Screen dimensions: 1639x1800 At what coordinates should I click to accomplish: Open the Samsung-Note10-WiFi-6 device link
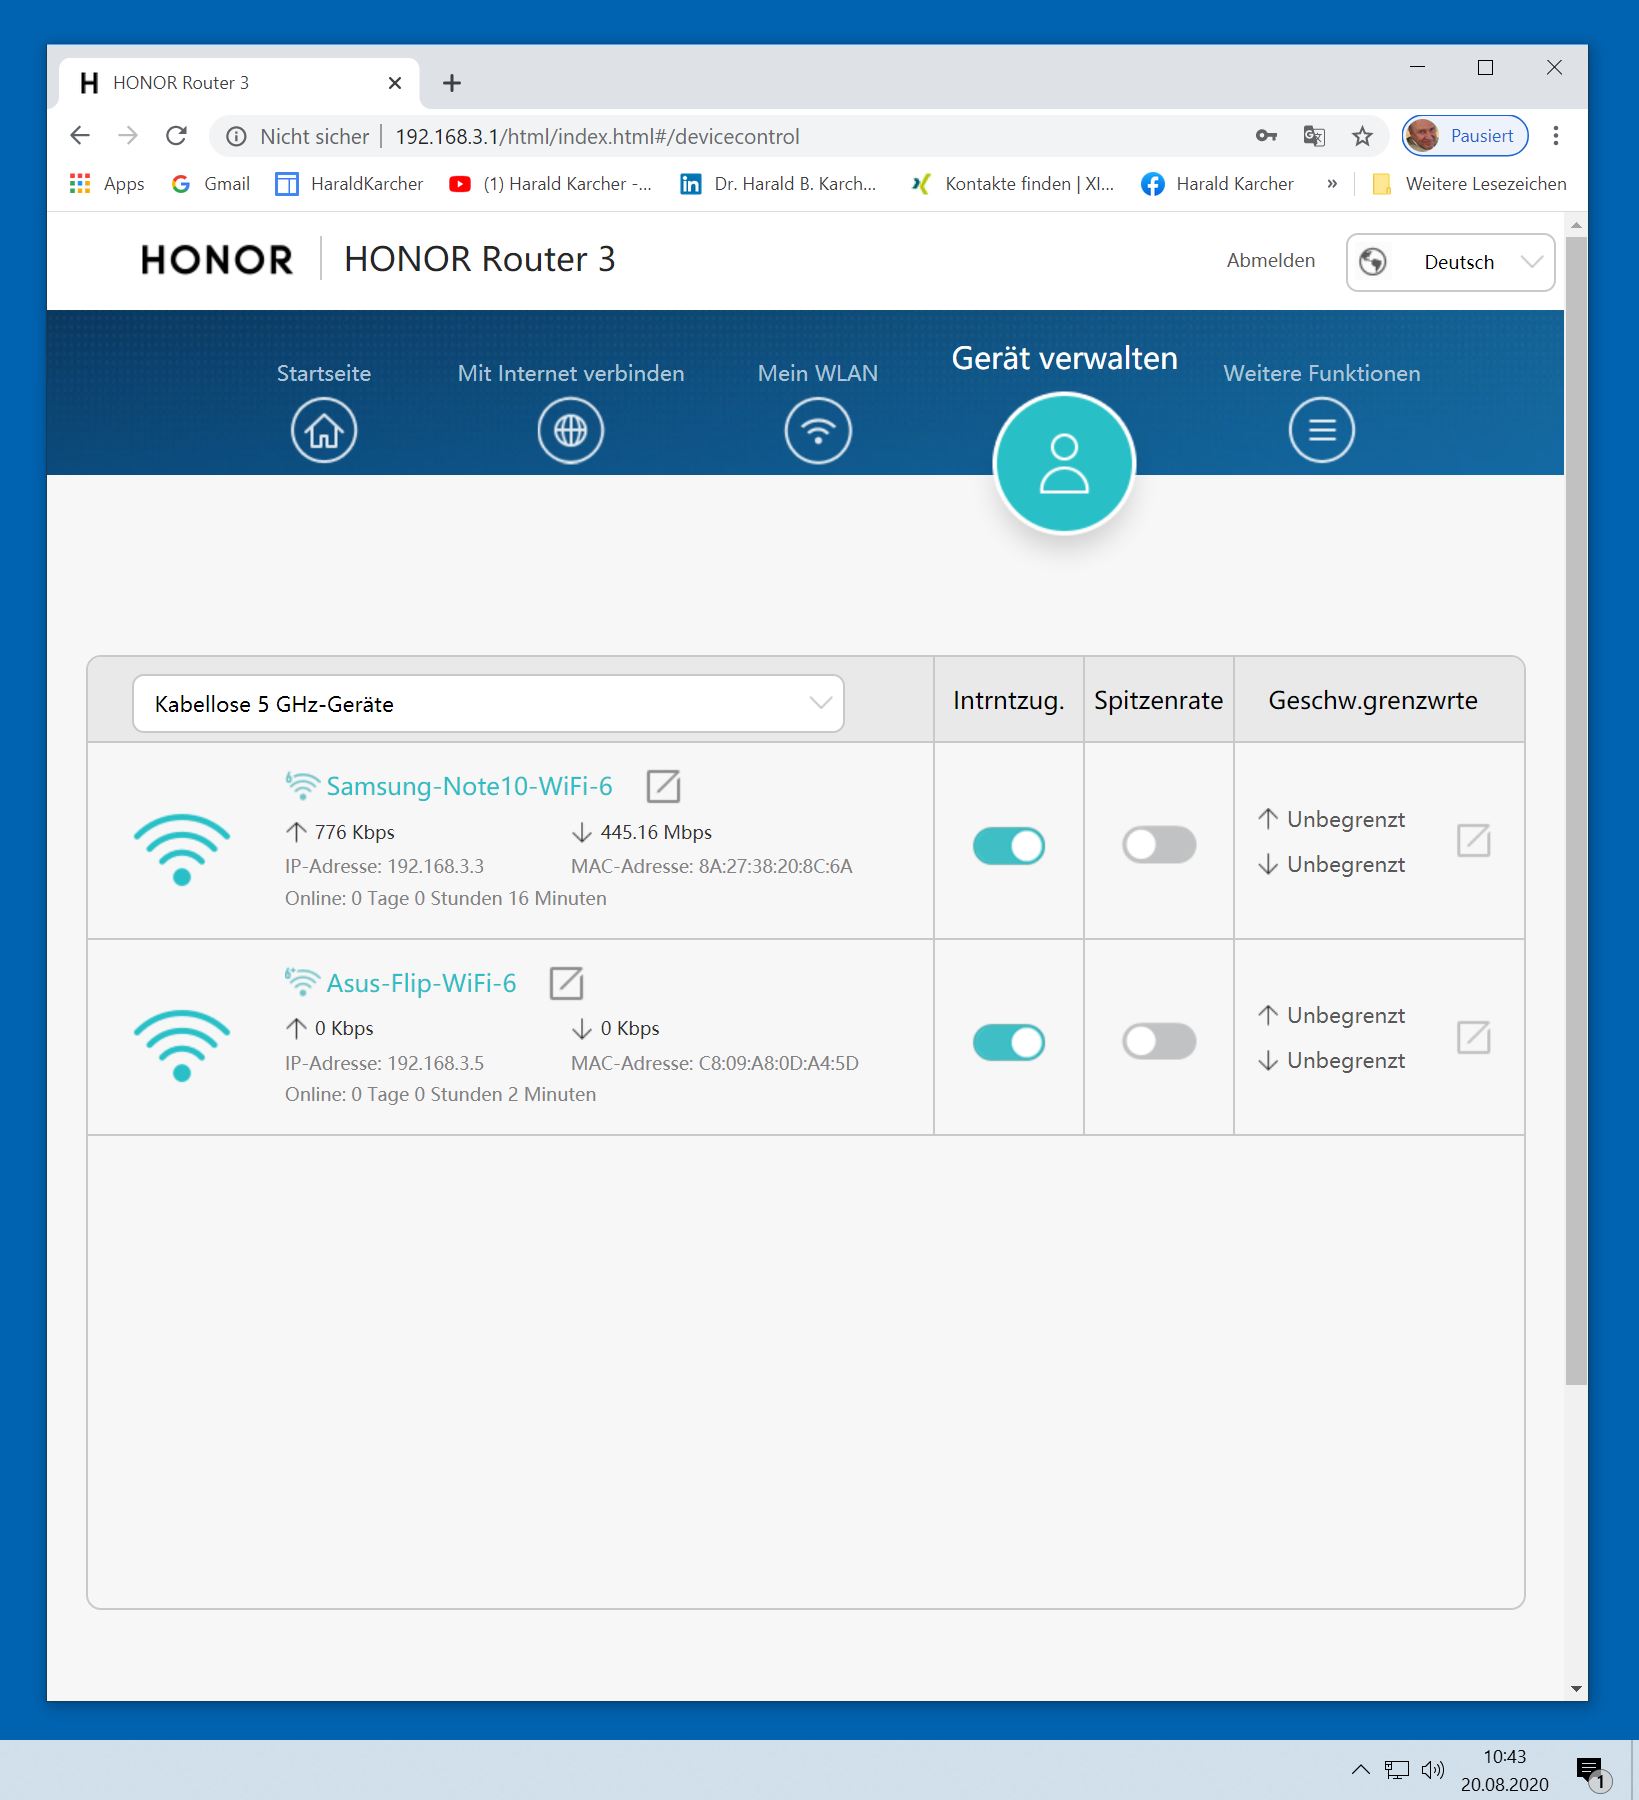(x=469, y=786)
